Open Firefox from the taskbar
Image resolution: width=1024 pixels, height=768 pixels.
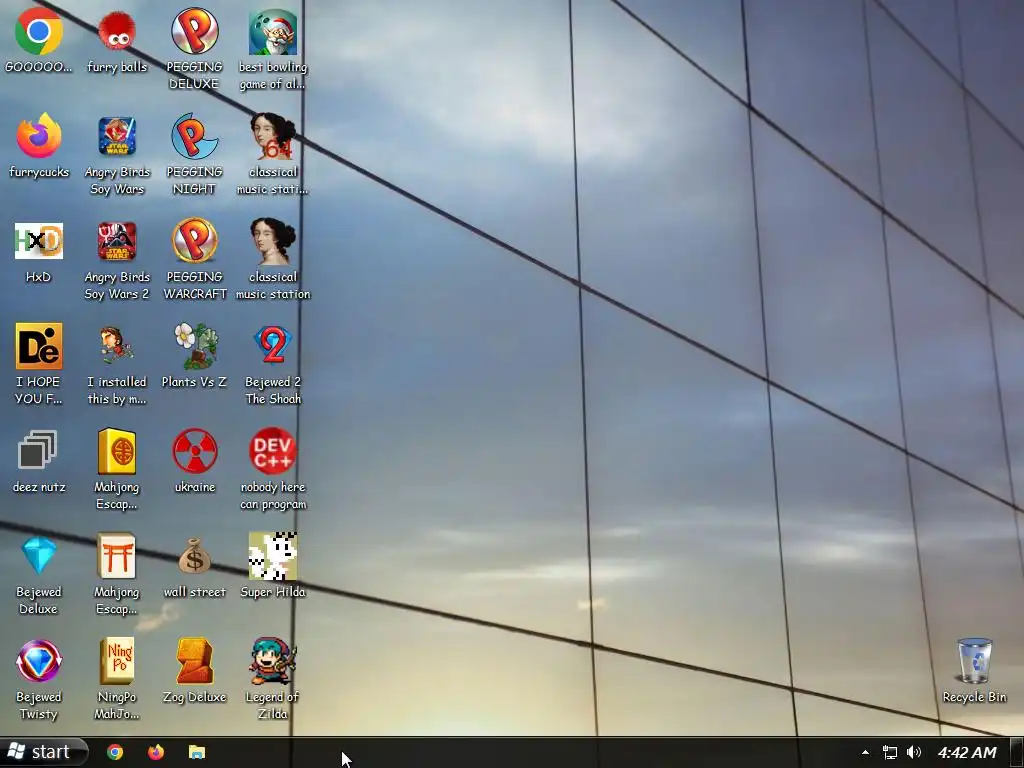155,752
